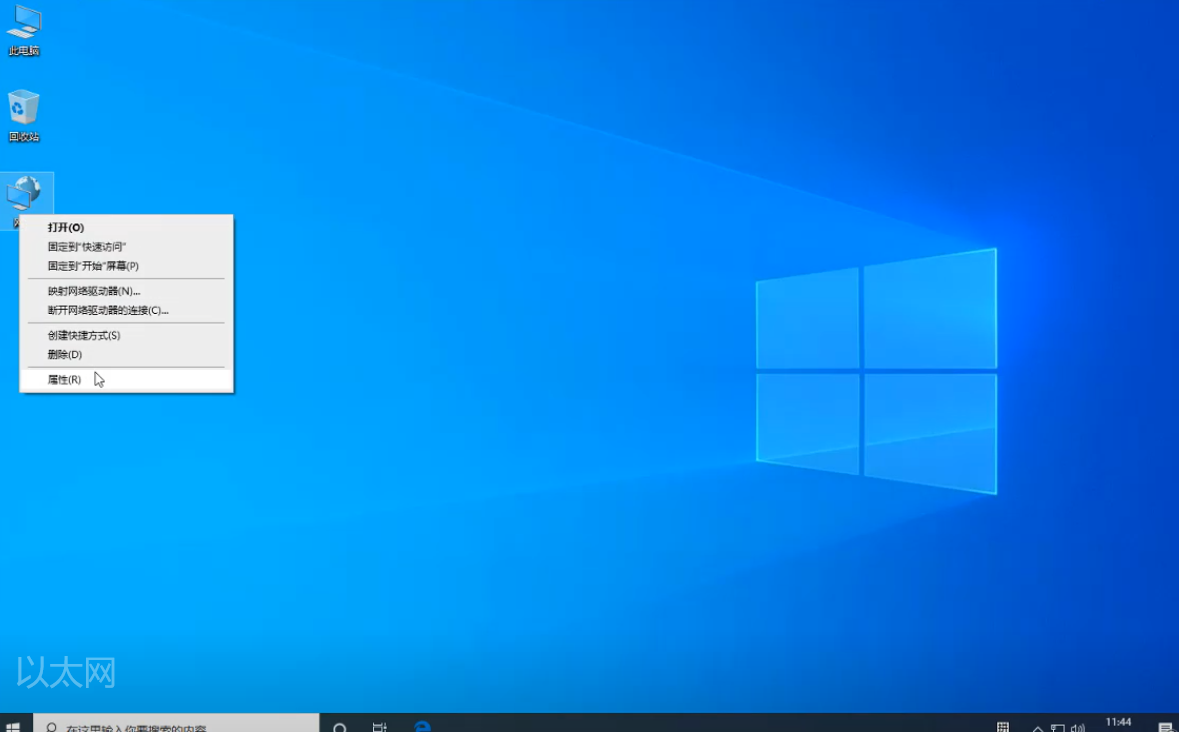The image size is (1179, 732).
Task: Click the Cortana circle icon in taskbar
Action: 340,727
